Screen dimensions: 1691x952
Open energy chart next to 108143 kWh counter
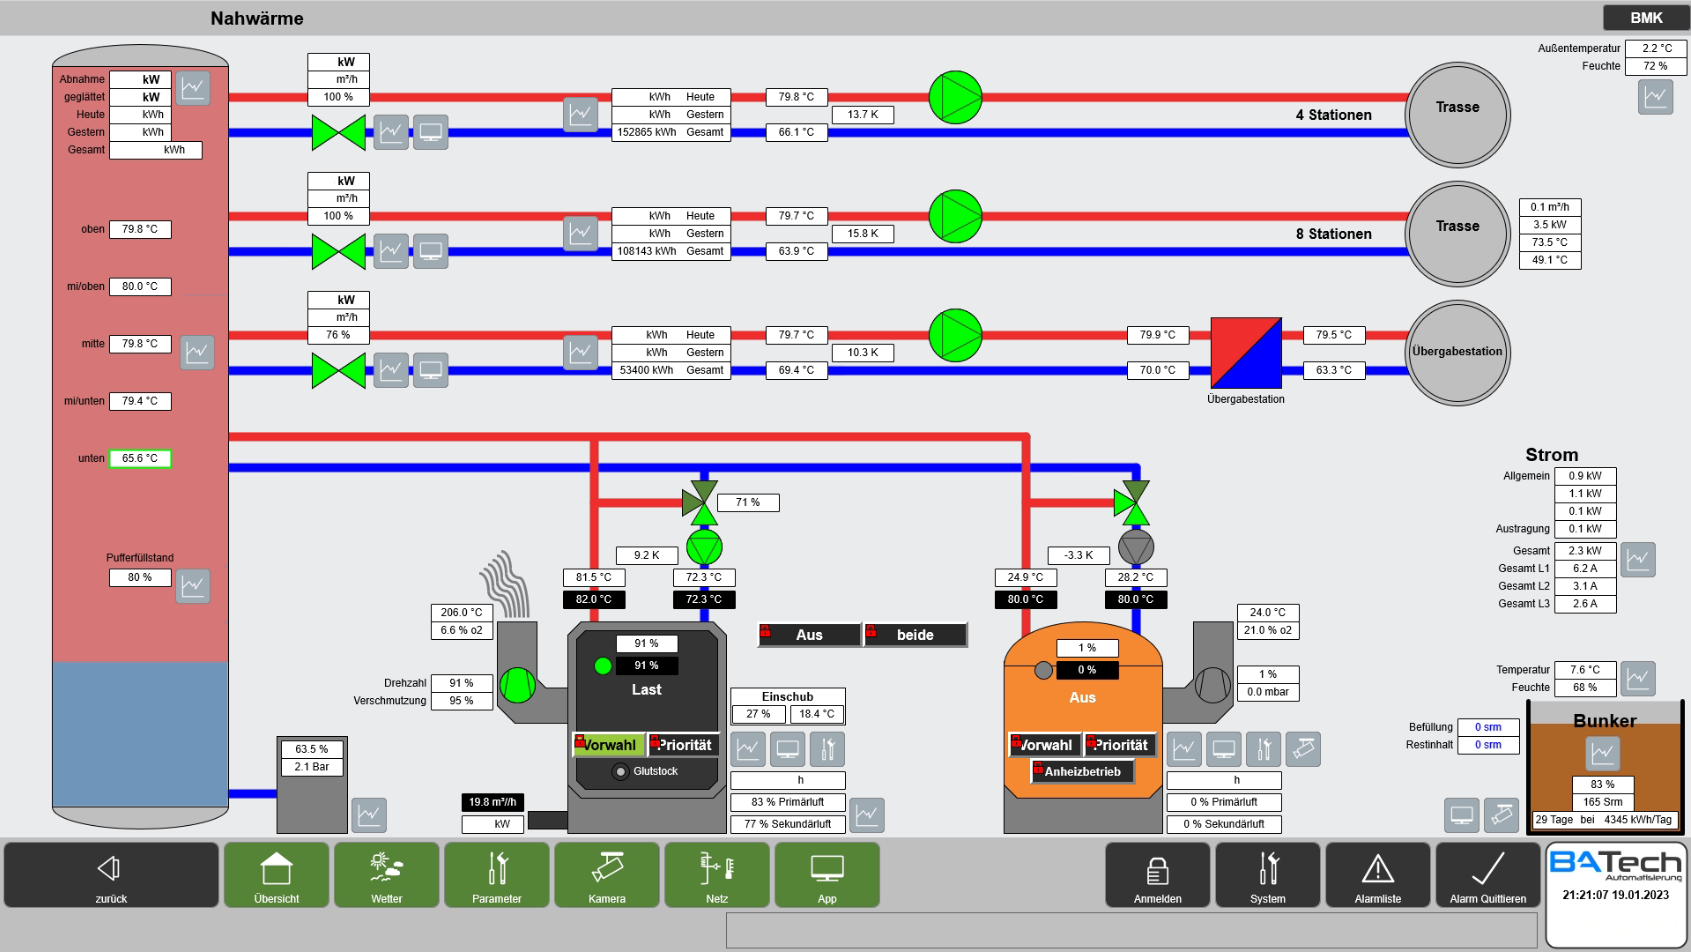pos(581,233)
